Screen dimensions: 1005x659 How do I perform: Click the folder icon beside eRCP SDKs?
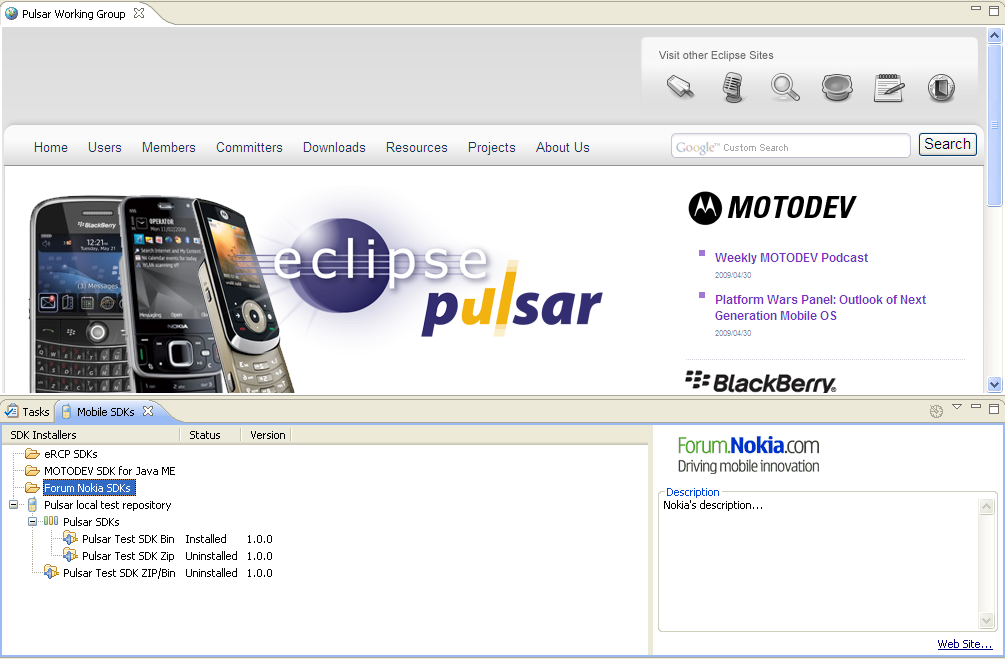pyautogui.click(x=32, y=454)
